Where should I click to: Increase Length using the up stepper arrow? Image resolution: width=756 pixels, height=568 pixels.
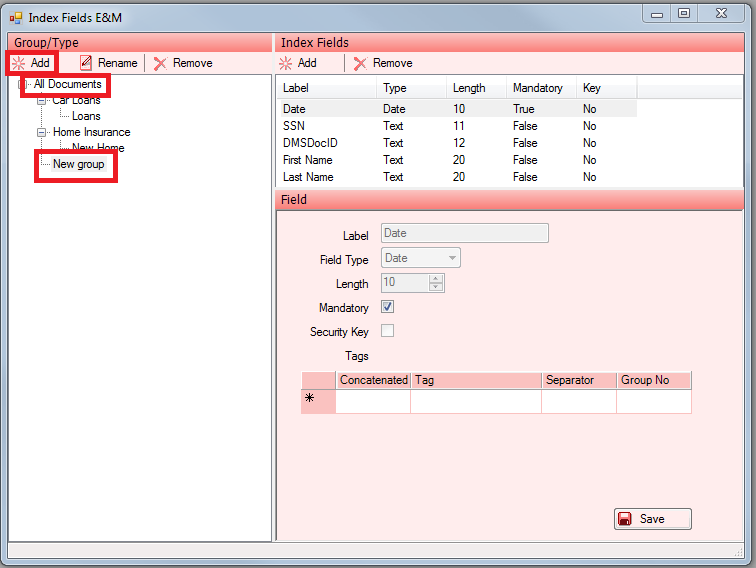click(435, 279)
